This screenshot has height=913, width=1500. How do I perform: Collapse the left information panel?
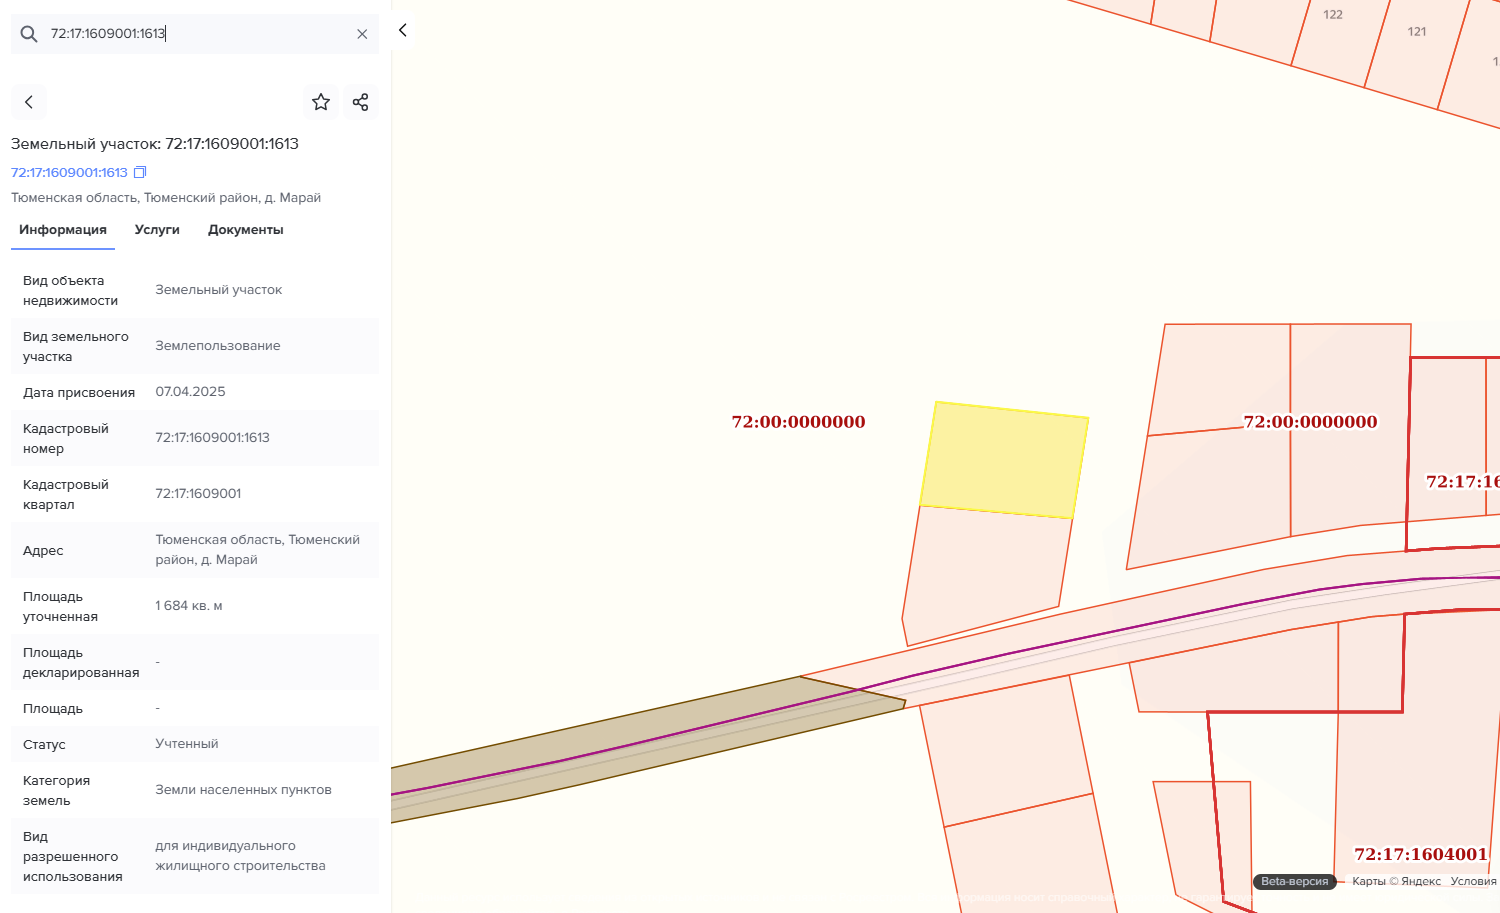tap(403, 31)
